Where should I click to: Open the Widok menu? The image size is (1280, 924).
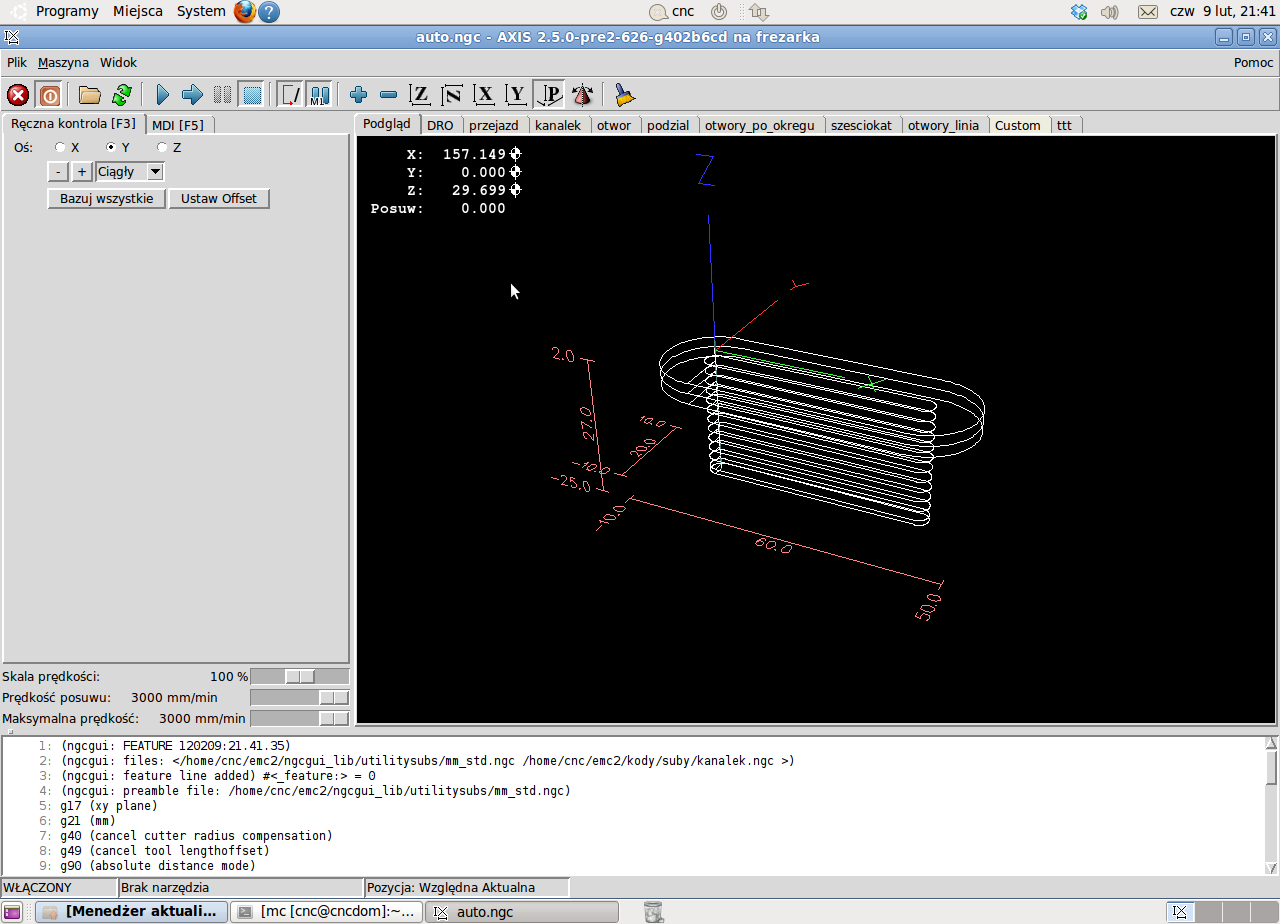118,62
